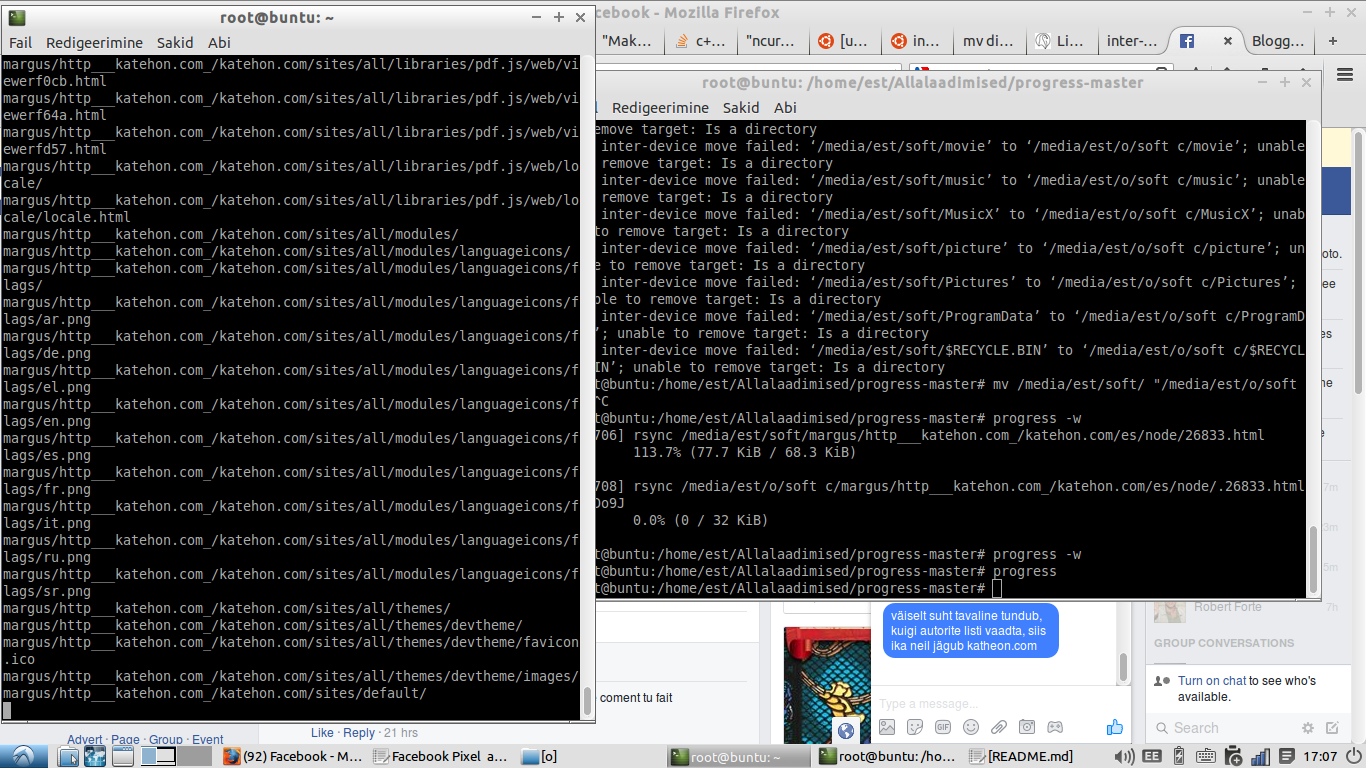Screen dimensions: 1366x768
Task: Open the system start menu
Action: (x=22, y=756)
